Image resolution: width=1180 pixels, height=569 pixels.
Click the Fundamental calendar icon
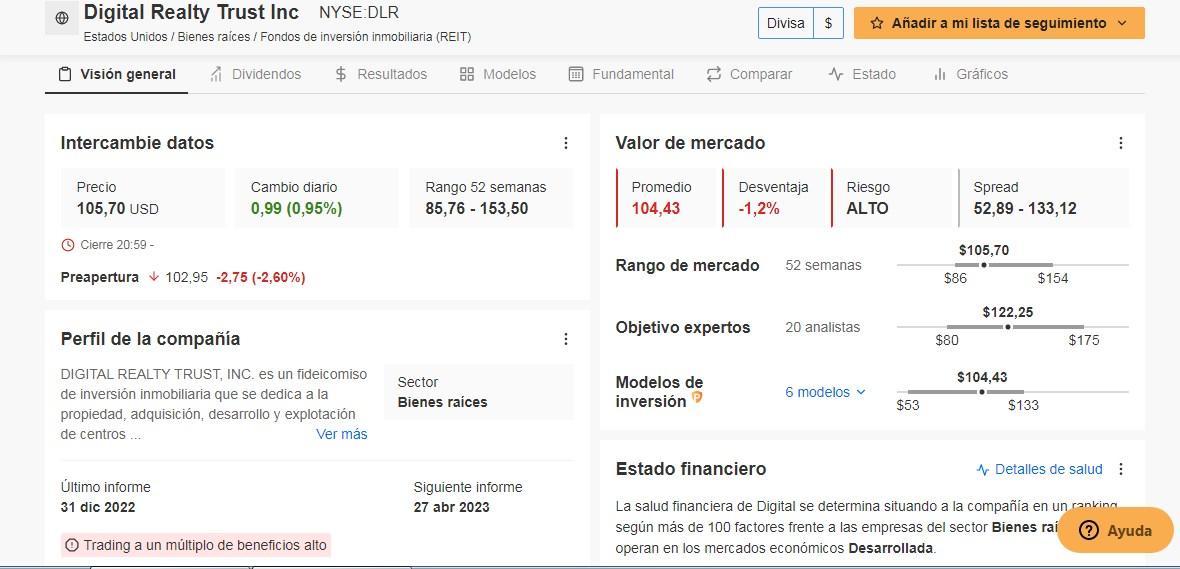click(x=576, y=74)
